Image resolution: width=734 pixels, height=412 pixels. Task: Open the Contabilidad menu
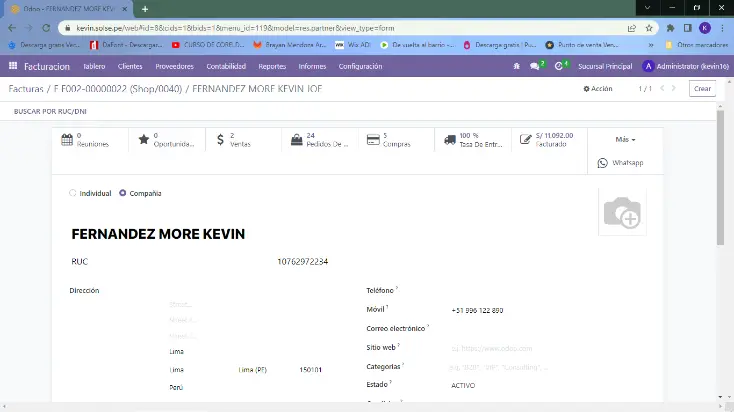[226, 66]
